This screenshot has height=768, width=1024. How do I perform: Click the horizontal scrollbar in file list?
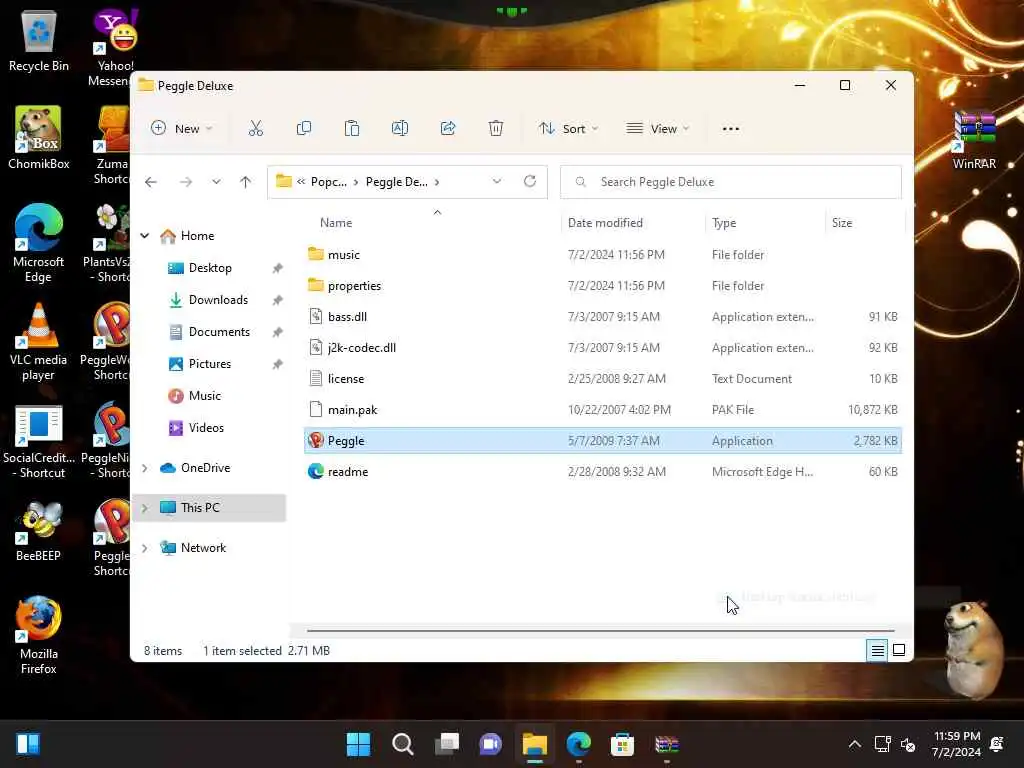tap(600, 631)
